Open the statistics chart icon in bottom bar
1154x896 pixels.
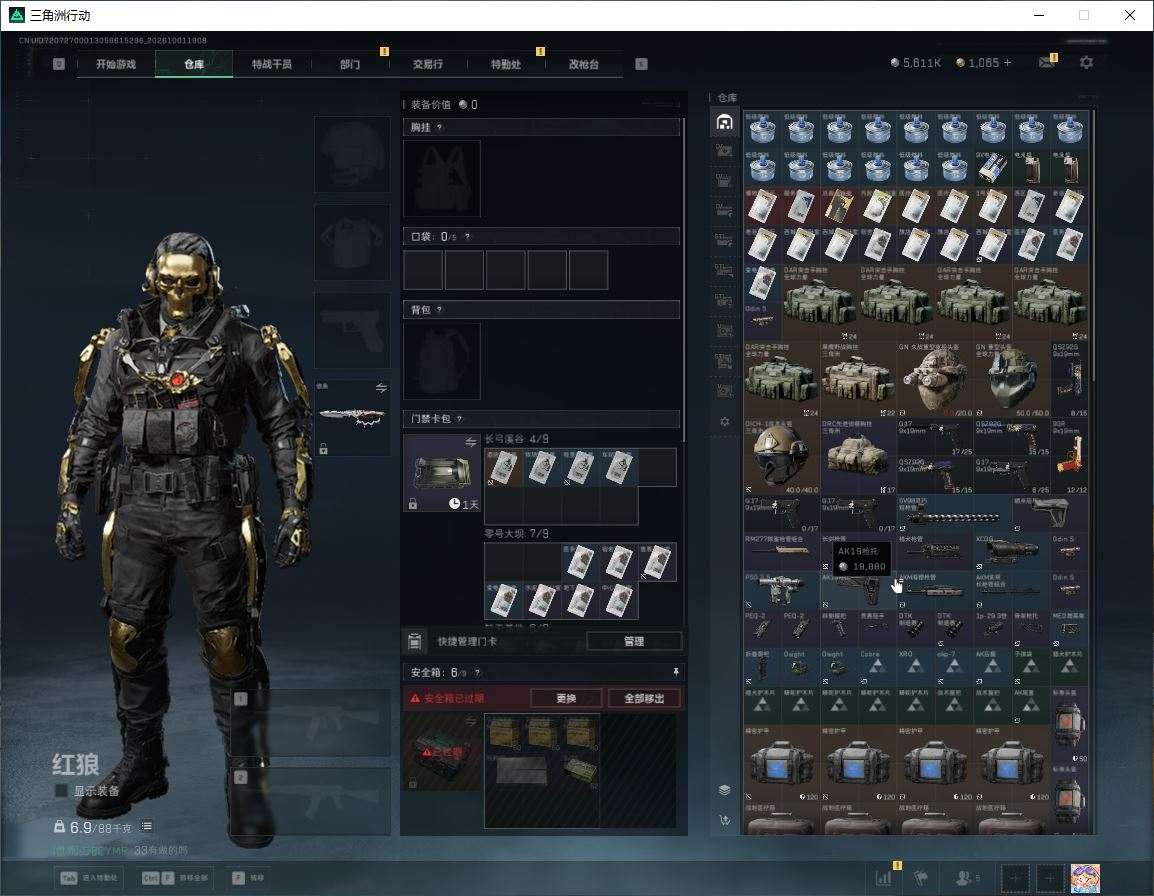click(x=883, y=877)
